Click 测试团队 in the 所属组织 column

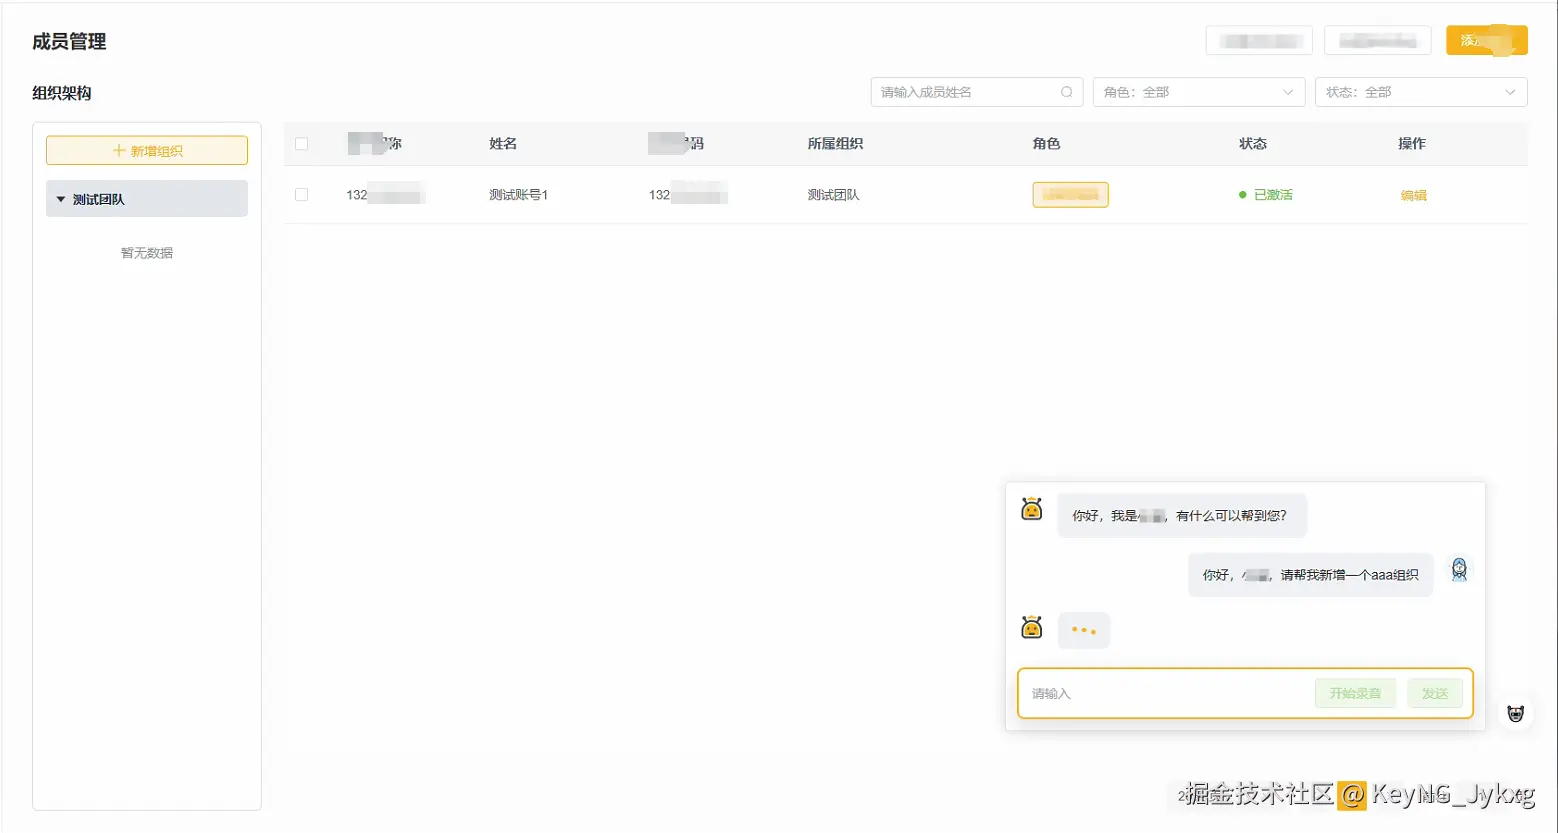[833, 195]
